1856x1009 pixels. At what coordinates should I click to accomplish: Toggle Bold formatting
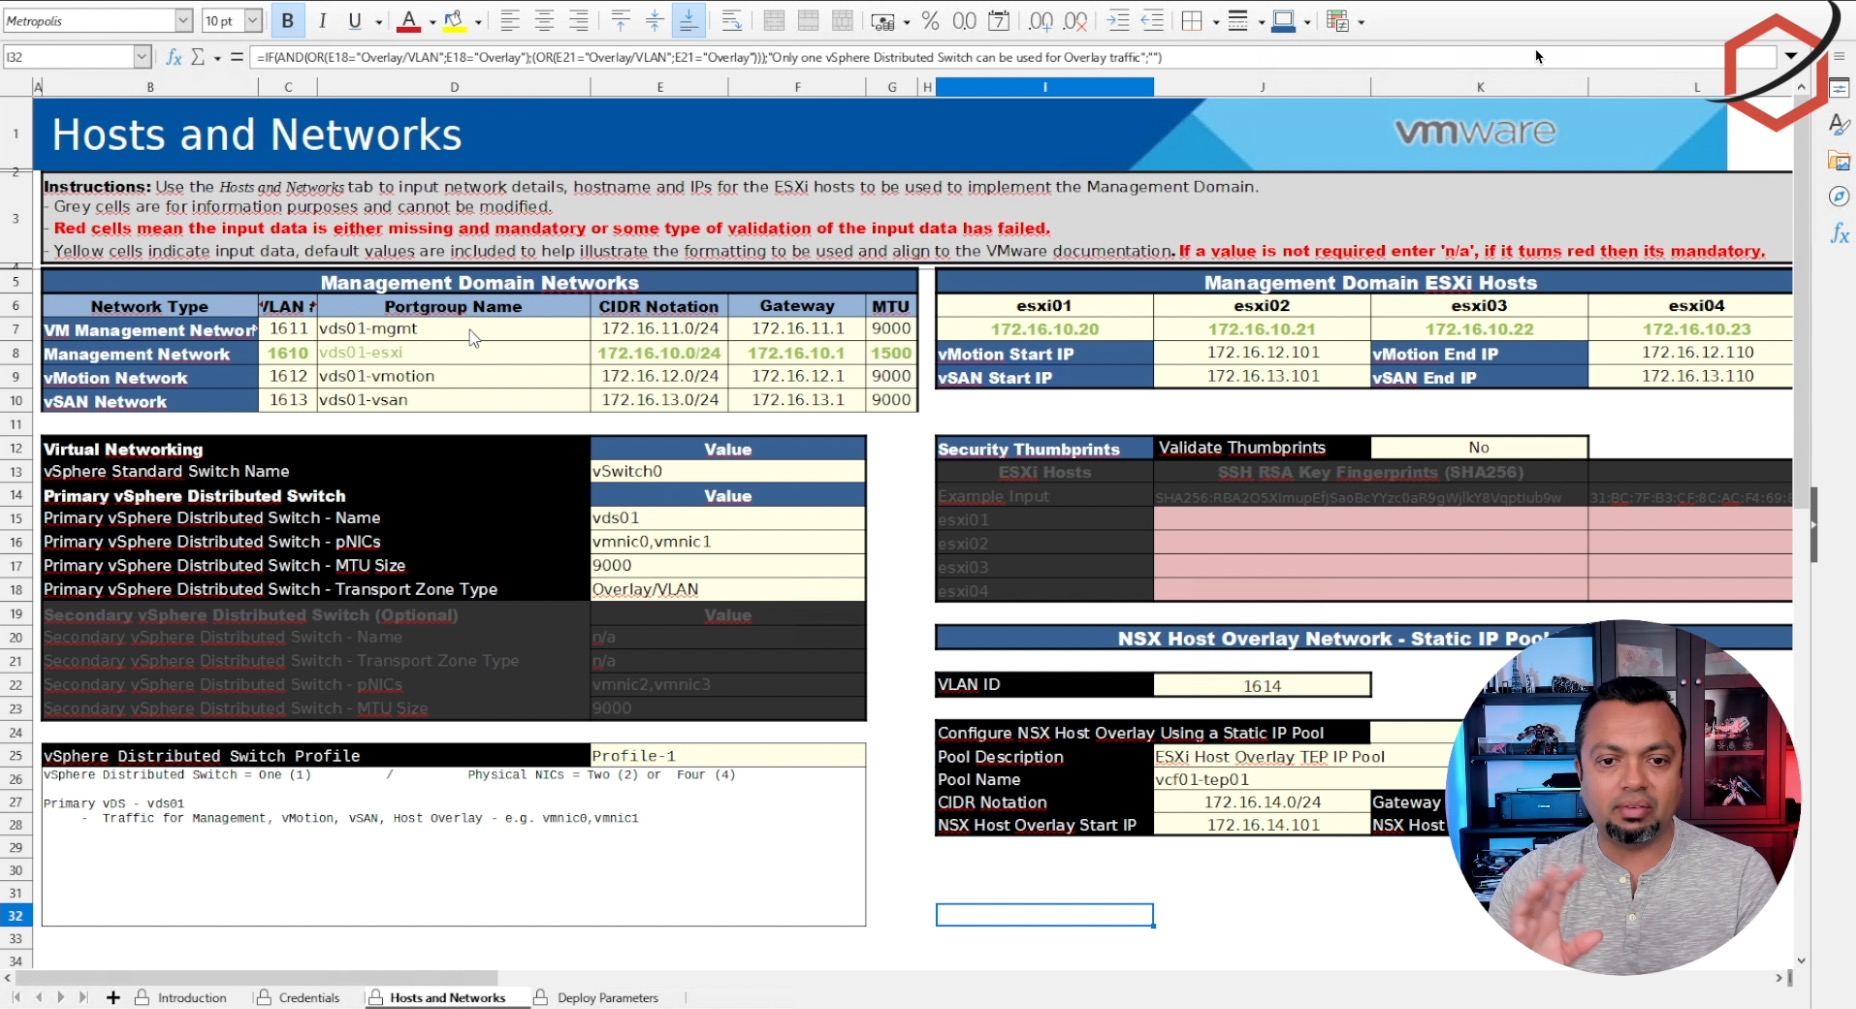tap(288, 21)
